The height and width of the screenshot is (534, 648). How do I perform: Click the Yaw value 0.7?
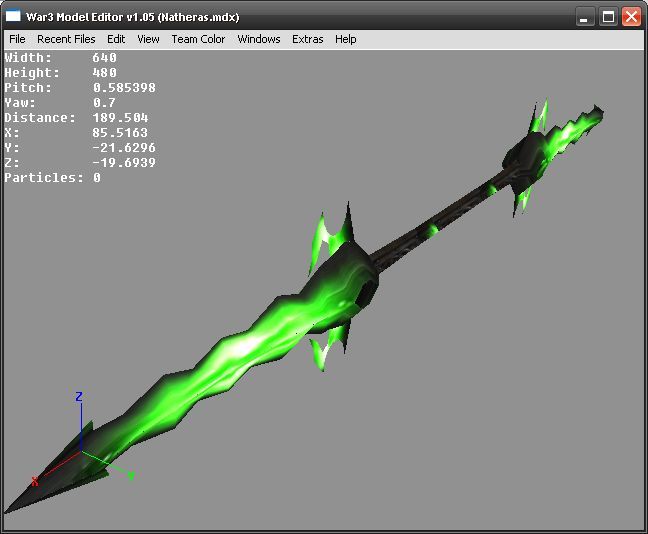104,103
